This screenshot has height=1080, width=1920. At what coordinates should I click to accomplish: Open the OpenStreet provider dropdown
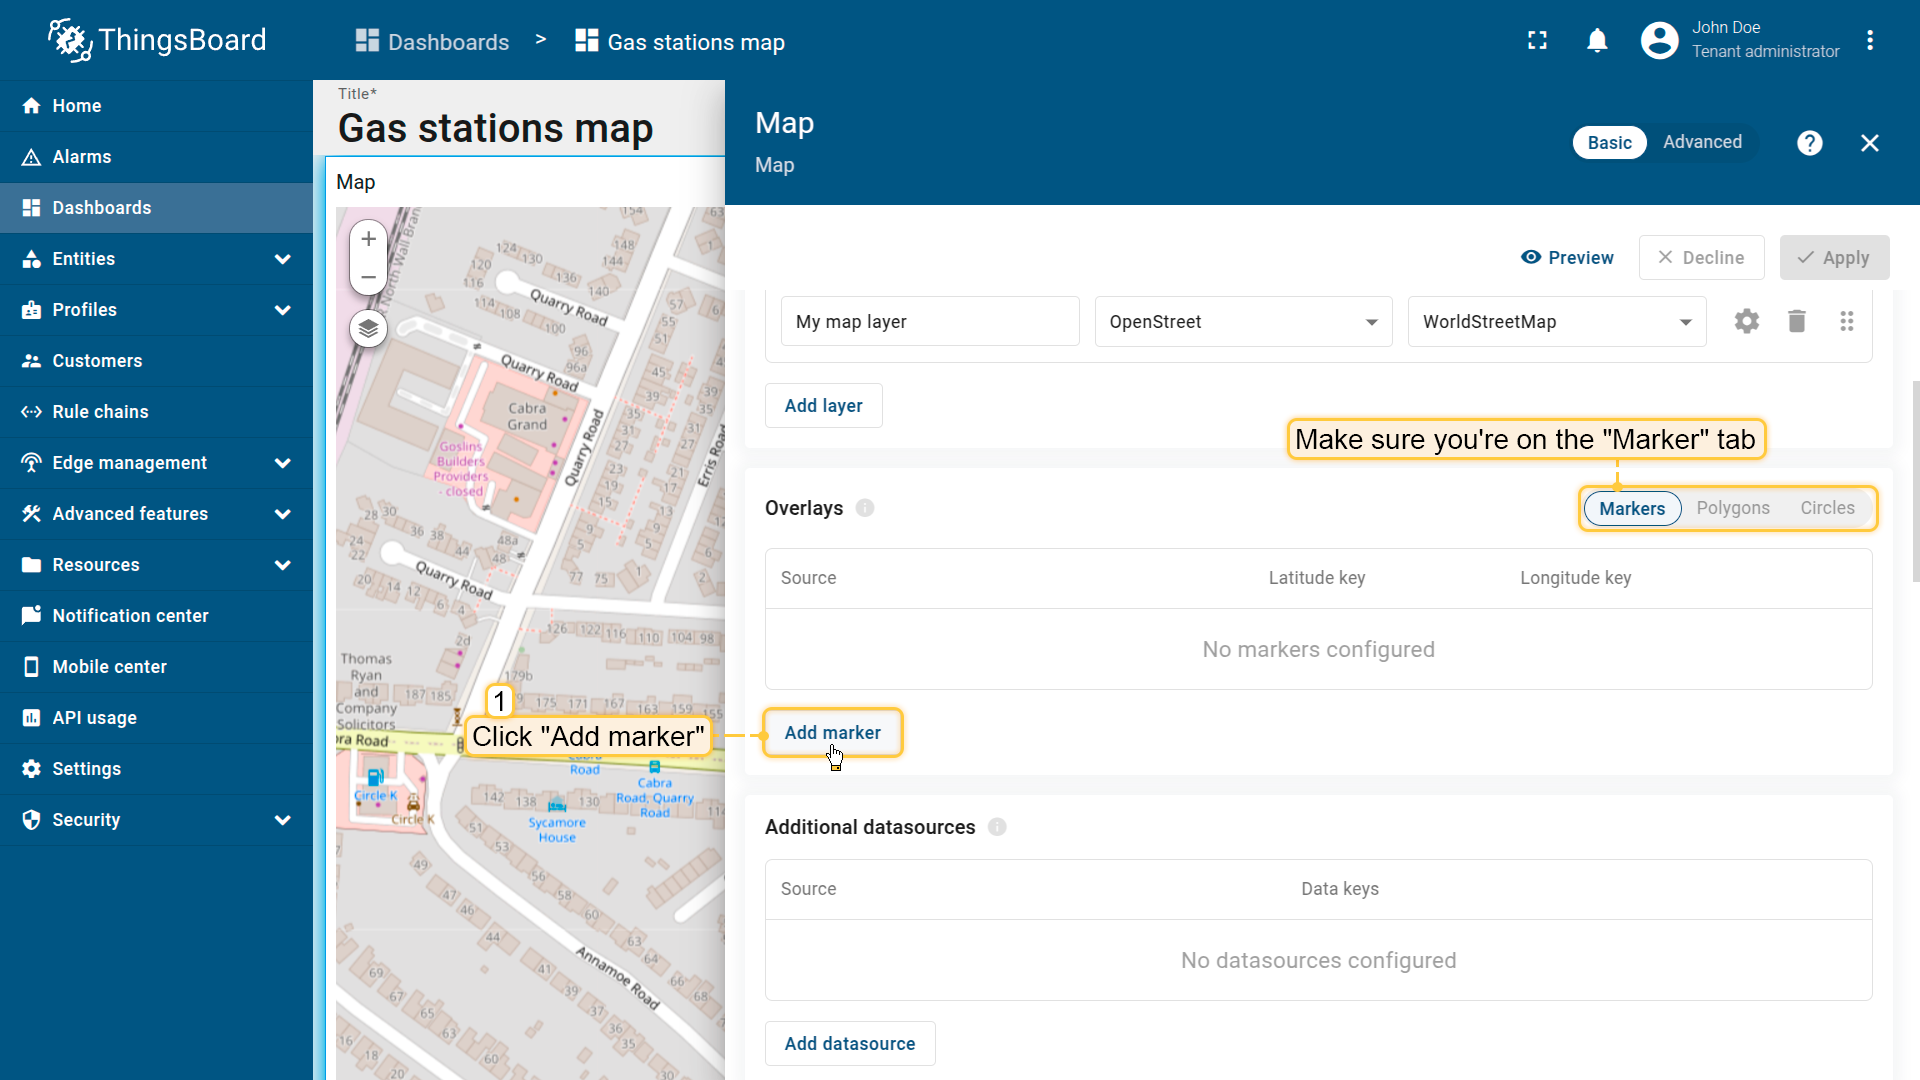(x=1243, y=322)
